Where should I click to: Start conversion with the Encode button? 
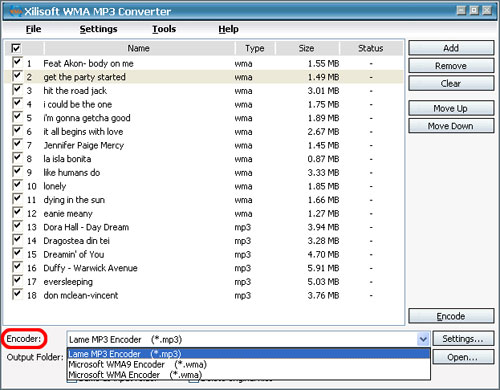[x=451, y=316]
